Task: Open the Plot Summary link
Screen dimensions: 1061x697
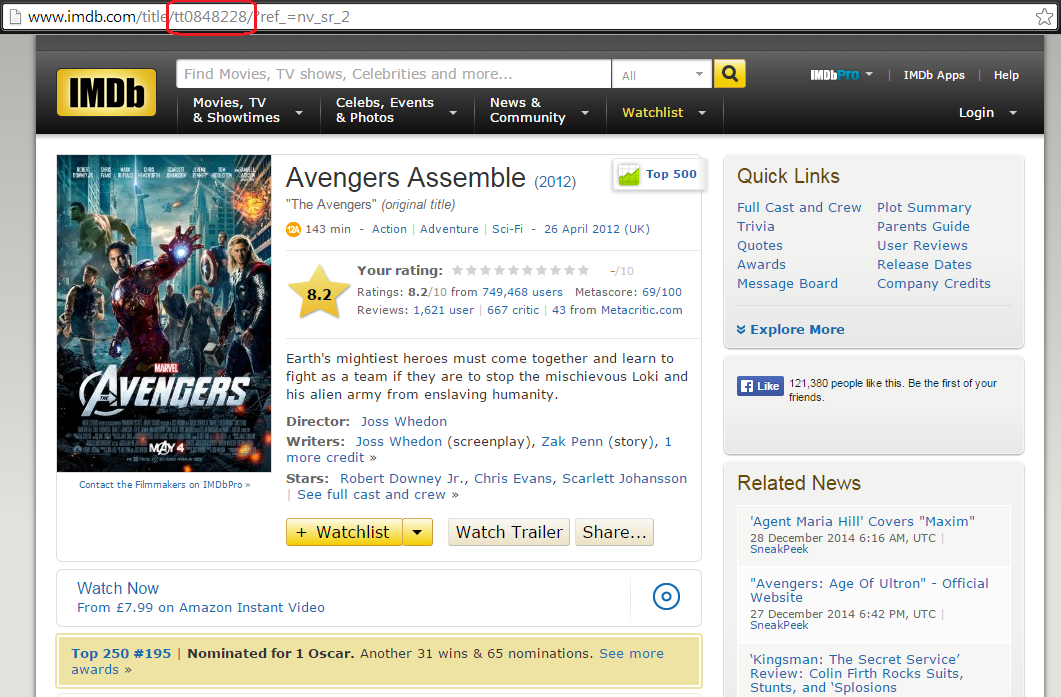Action: click(x=924, y=208)
